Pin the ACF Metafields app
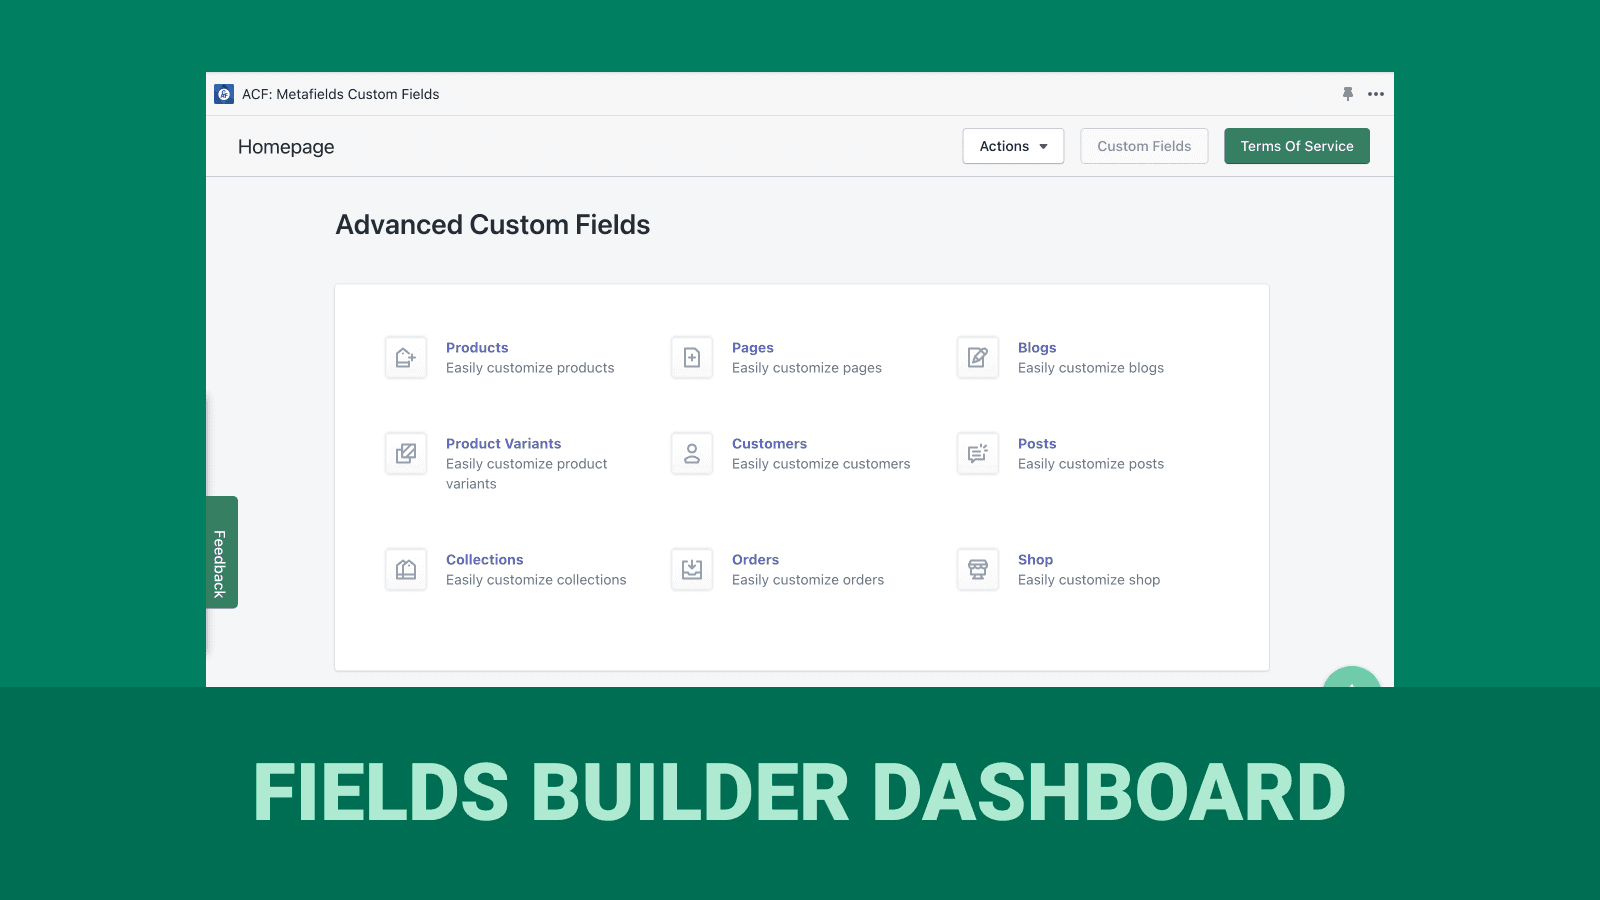Image resolution: width=1600 pixels, height=900 pixels. [1348, 94]
